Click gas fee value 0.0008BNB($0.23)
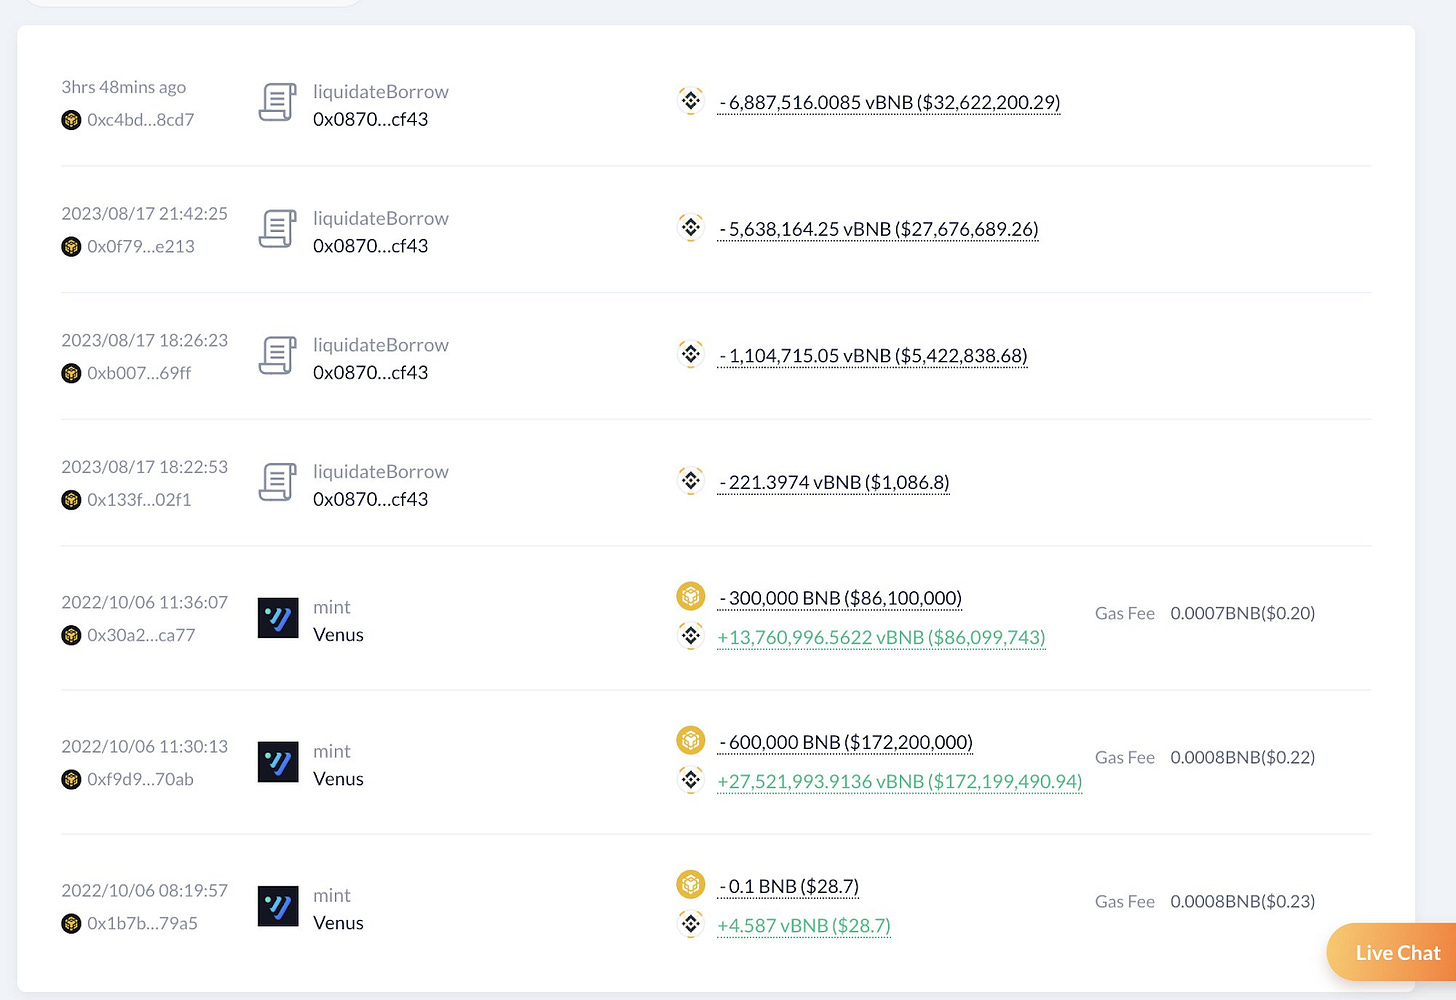Viewport: 1456px width, 1000px height. point(1243,902)
